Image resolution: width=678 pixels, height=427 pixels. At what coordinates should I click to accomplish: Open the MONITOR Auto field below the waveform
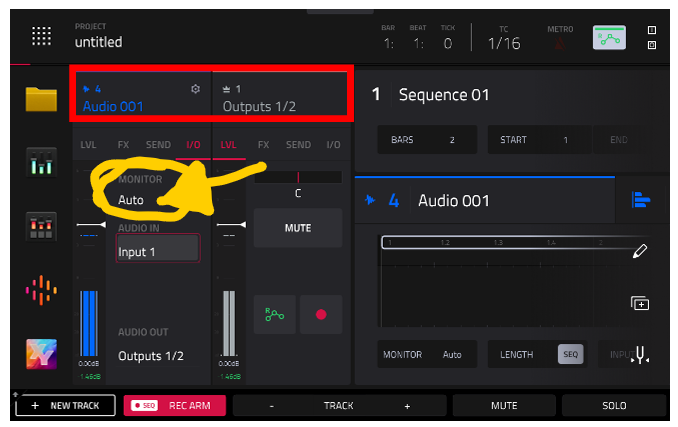(x=427, y=354)
